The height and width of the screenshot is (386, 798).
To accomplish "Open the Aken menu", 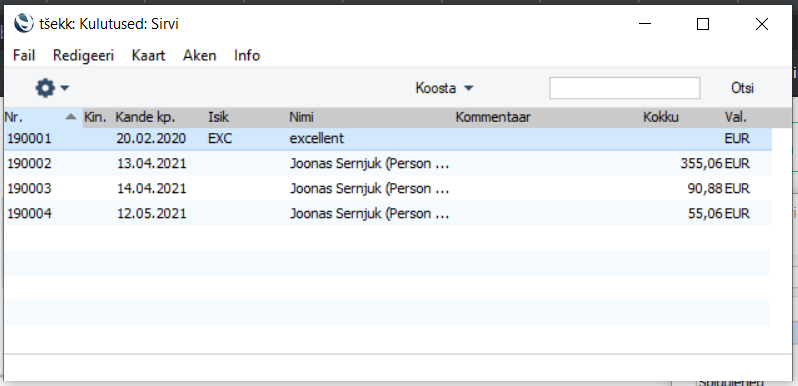I will coord(200,56).
